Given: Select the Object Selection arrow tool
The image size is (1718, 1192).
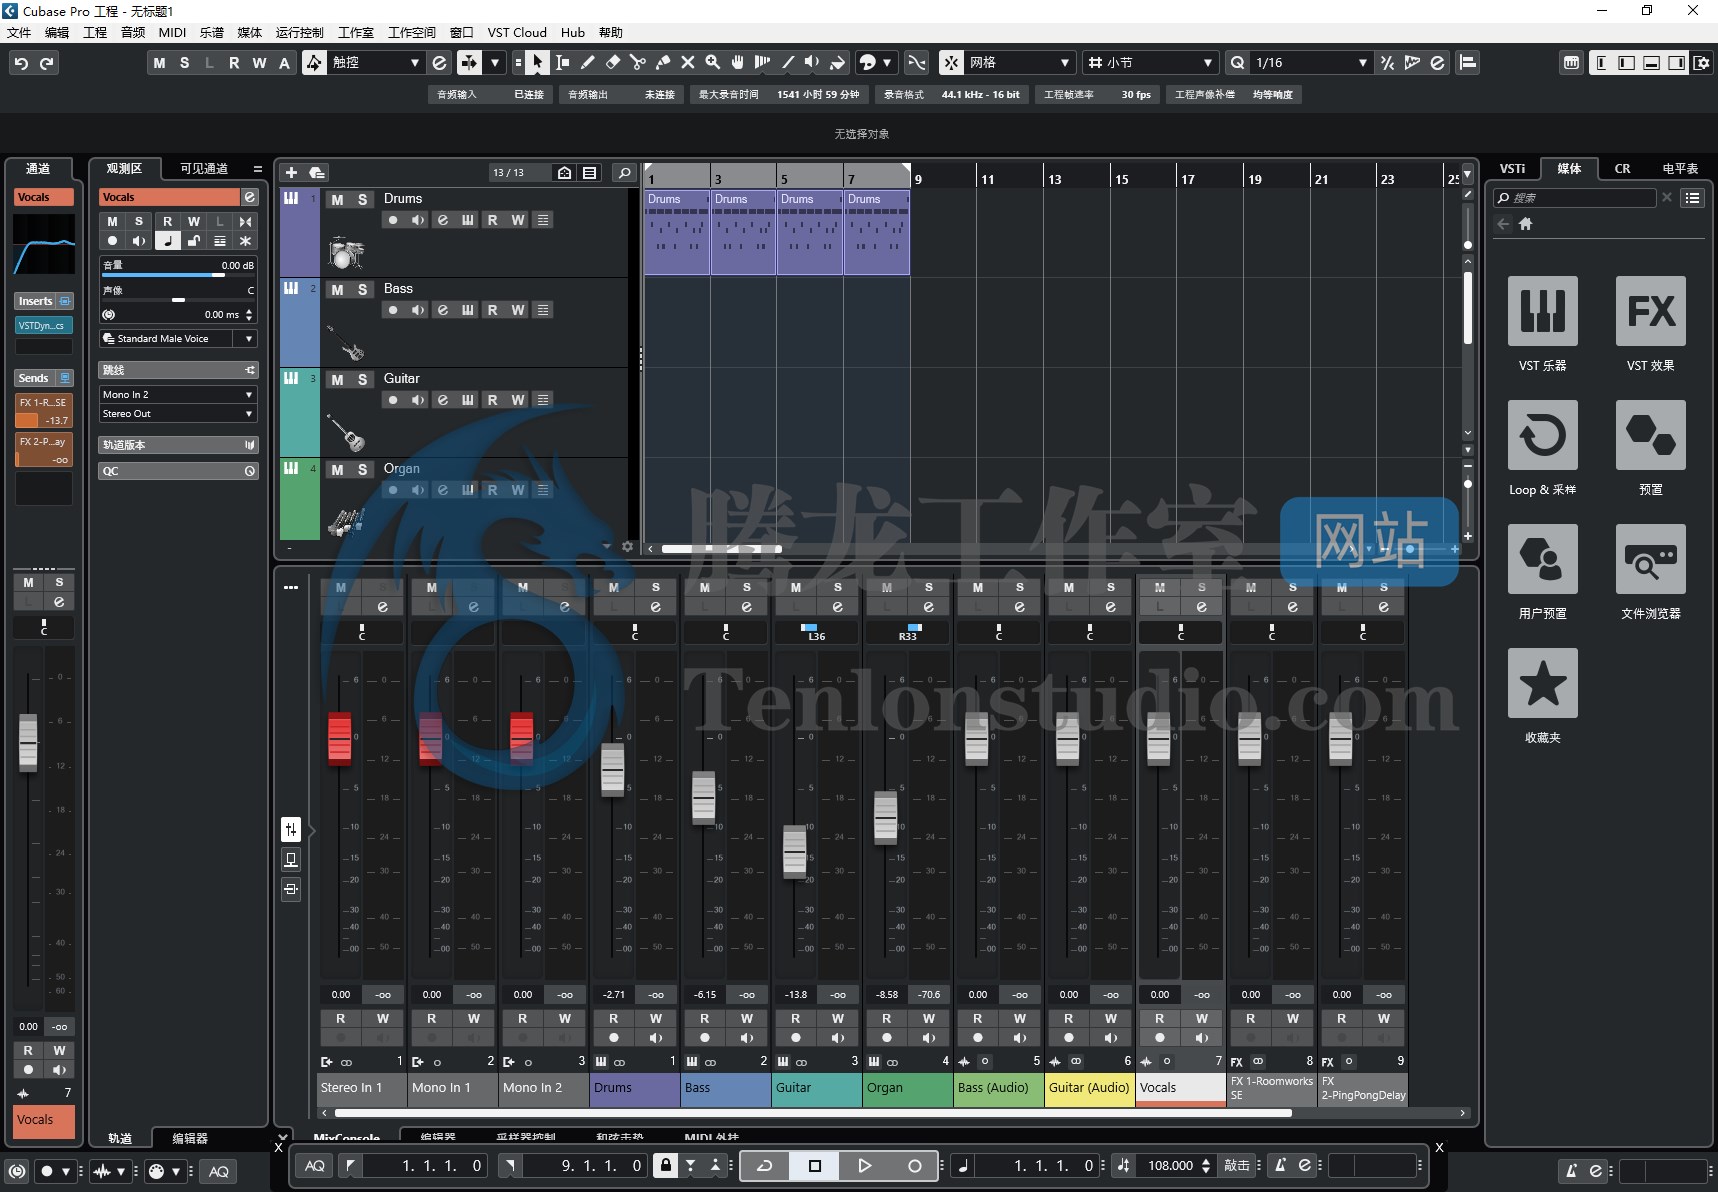Looking at the screenshot, I should tap(537, 63).
